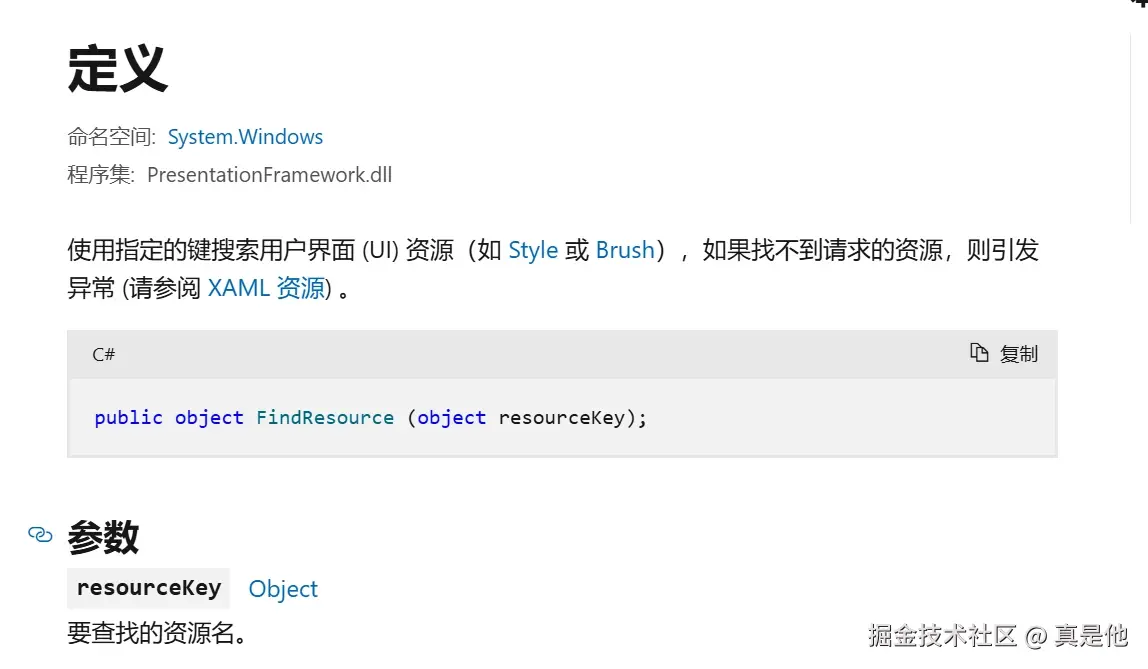Click FindResource in the code signature

(325, 418)
